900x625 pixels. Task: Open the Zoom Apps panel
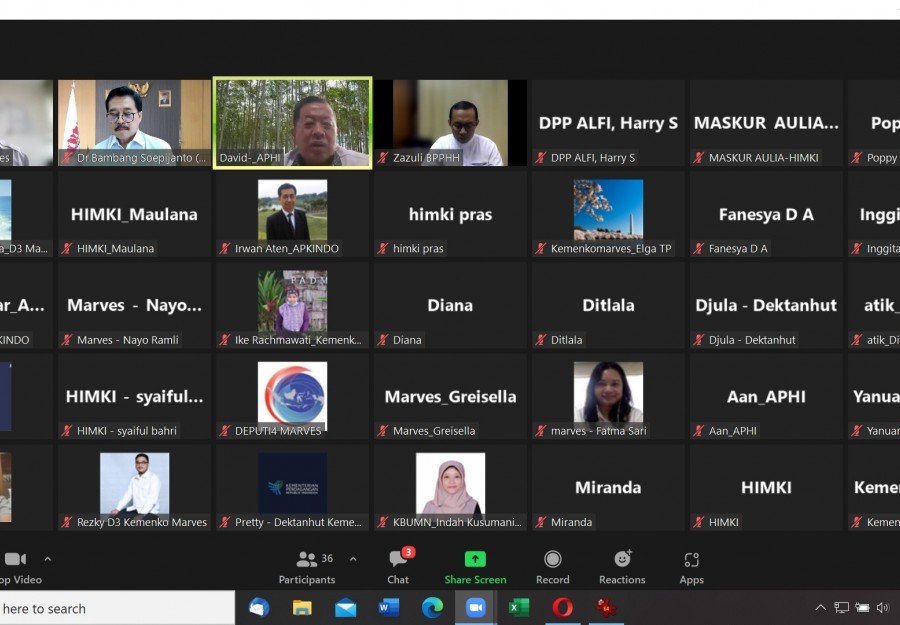click(691, 566)
